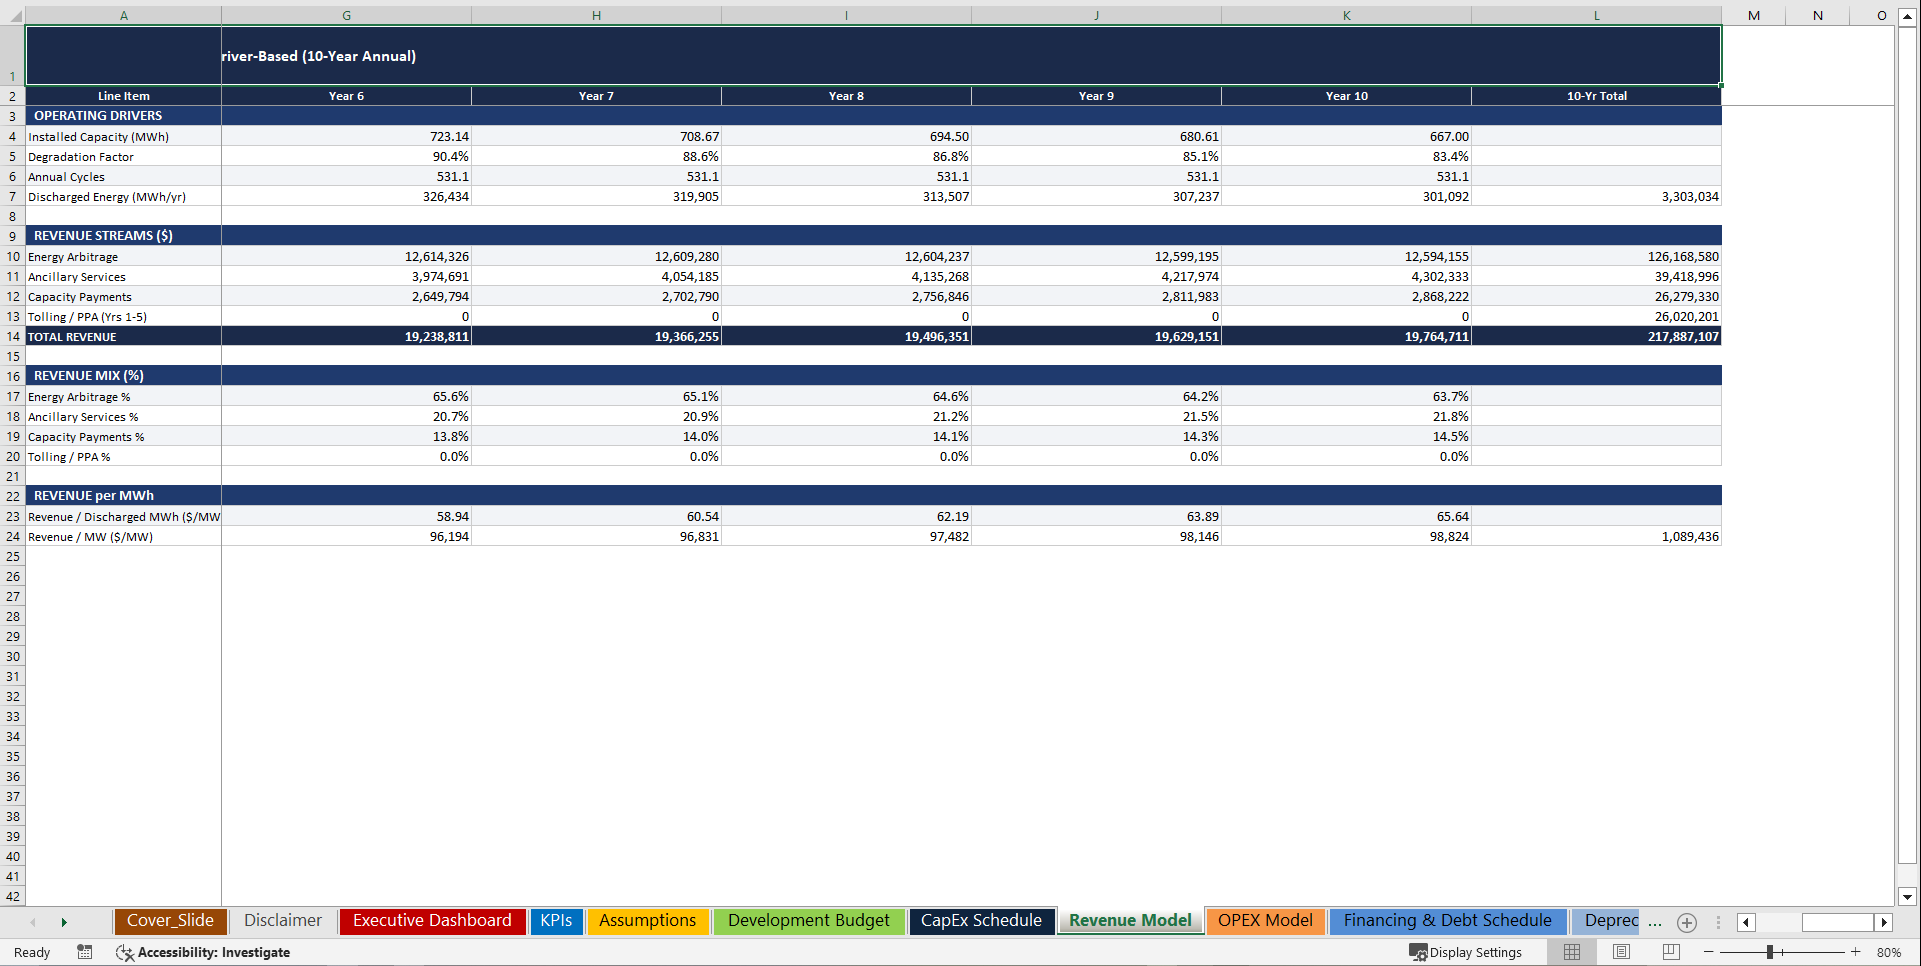The width and height of the screenshot is (1921, 966).
Task: Zoom in using the plus icon
Action: [x=1856, y=952]
